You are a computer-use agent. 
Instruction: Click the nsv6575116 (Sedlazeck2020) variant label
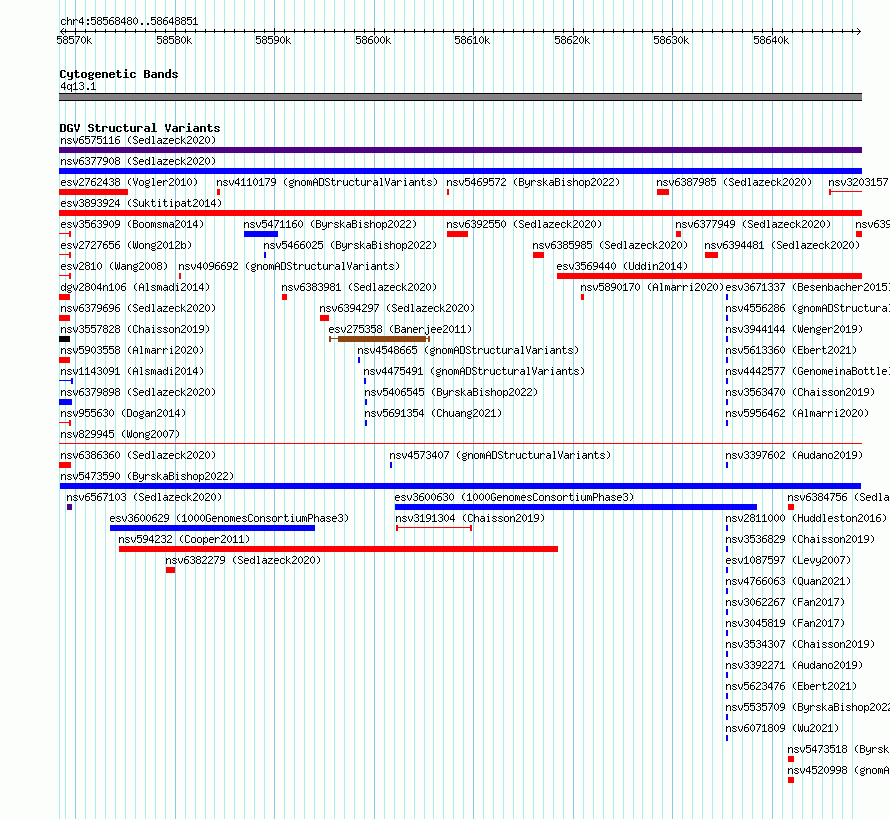click(x=138, y=140)
